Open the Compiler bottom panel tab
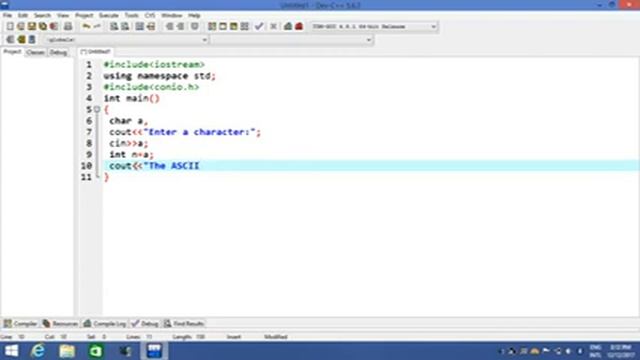This screenshot has height=360, width=640. [x=20, y=324]
